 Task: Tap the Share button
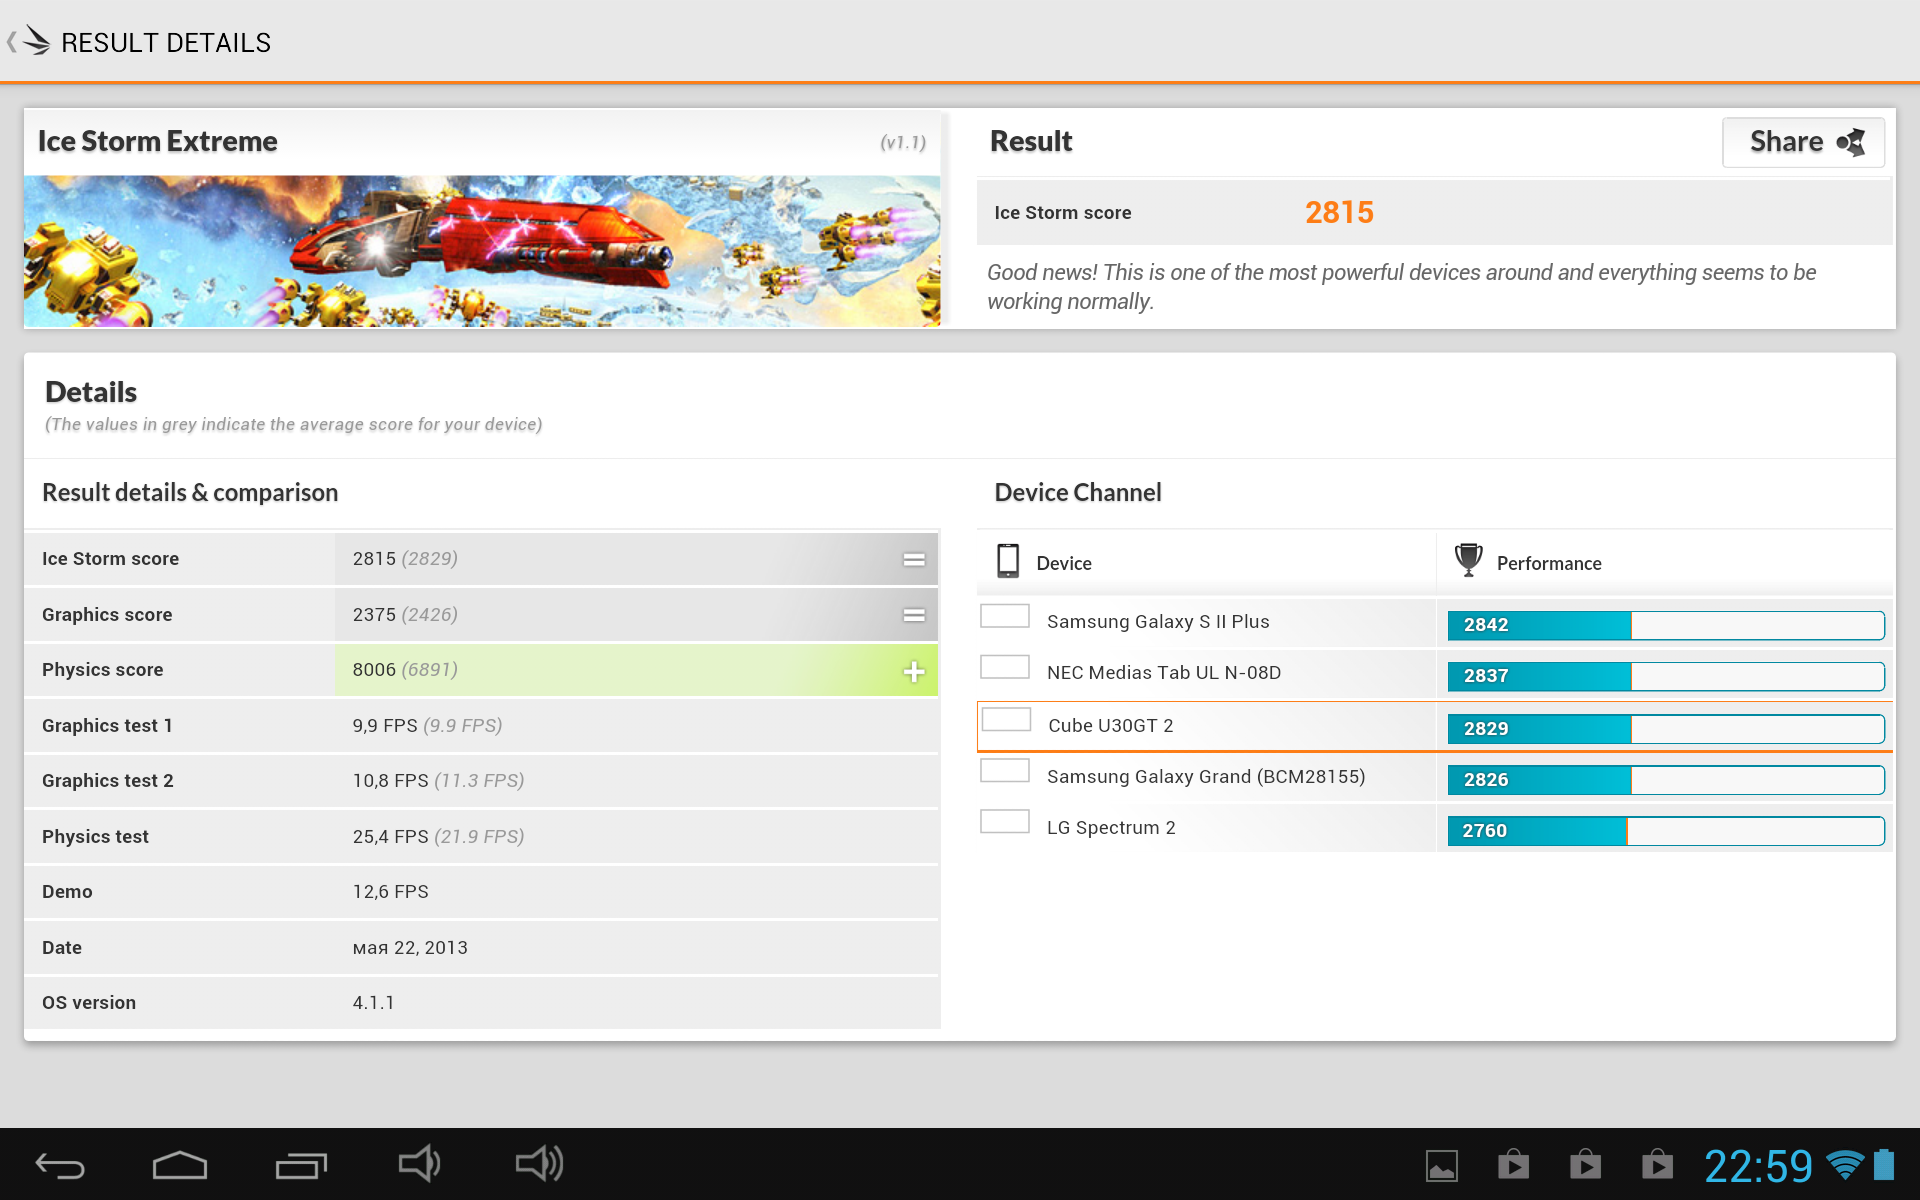[1803, 143]
